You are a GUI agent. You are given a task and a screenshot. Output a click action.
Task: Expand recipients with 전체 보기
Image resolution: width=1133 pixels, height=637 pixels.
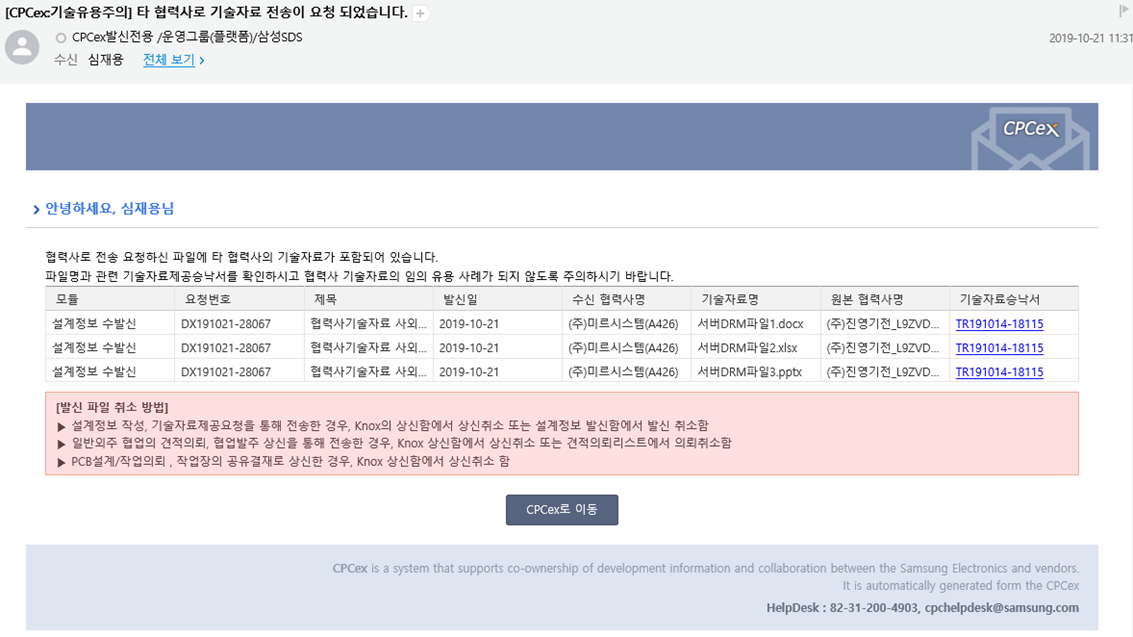tap(173, 60)
